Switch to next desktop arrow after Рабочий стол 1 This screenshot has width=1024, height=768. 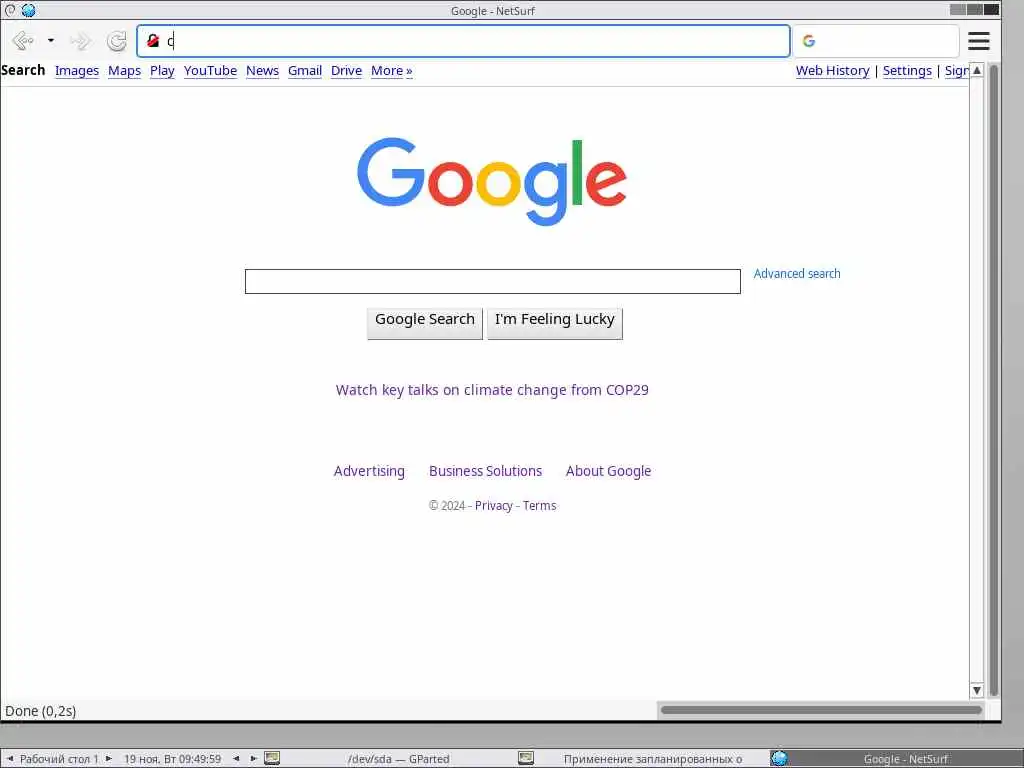tap(108, 758)
